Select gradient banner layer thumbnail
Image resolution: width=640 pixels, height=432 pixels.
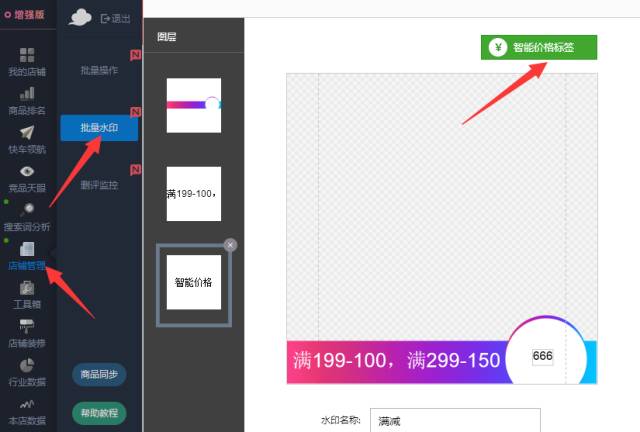[x=194, y=105]
